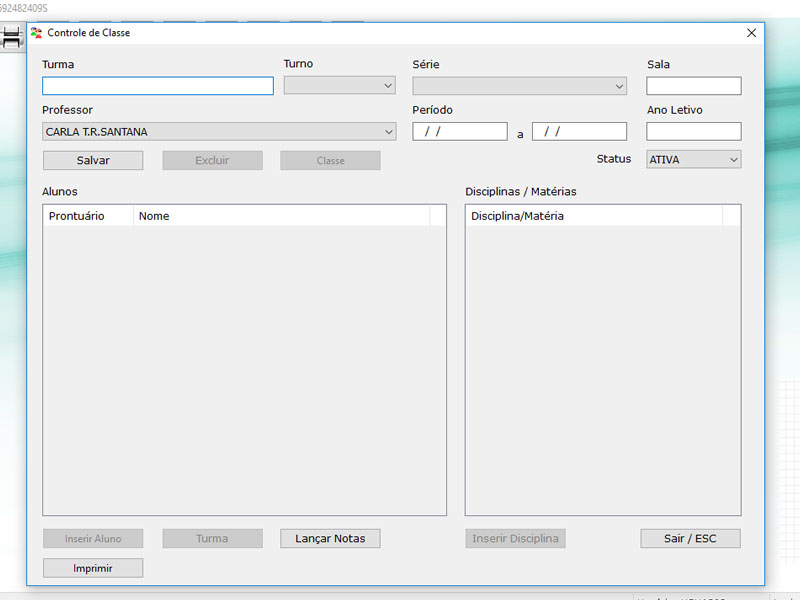The width and height of the screenshot is (800, 600).
Task: Click the Período start date field
Action: click(459, 132)
